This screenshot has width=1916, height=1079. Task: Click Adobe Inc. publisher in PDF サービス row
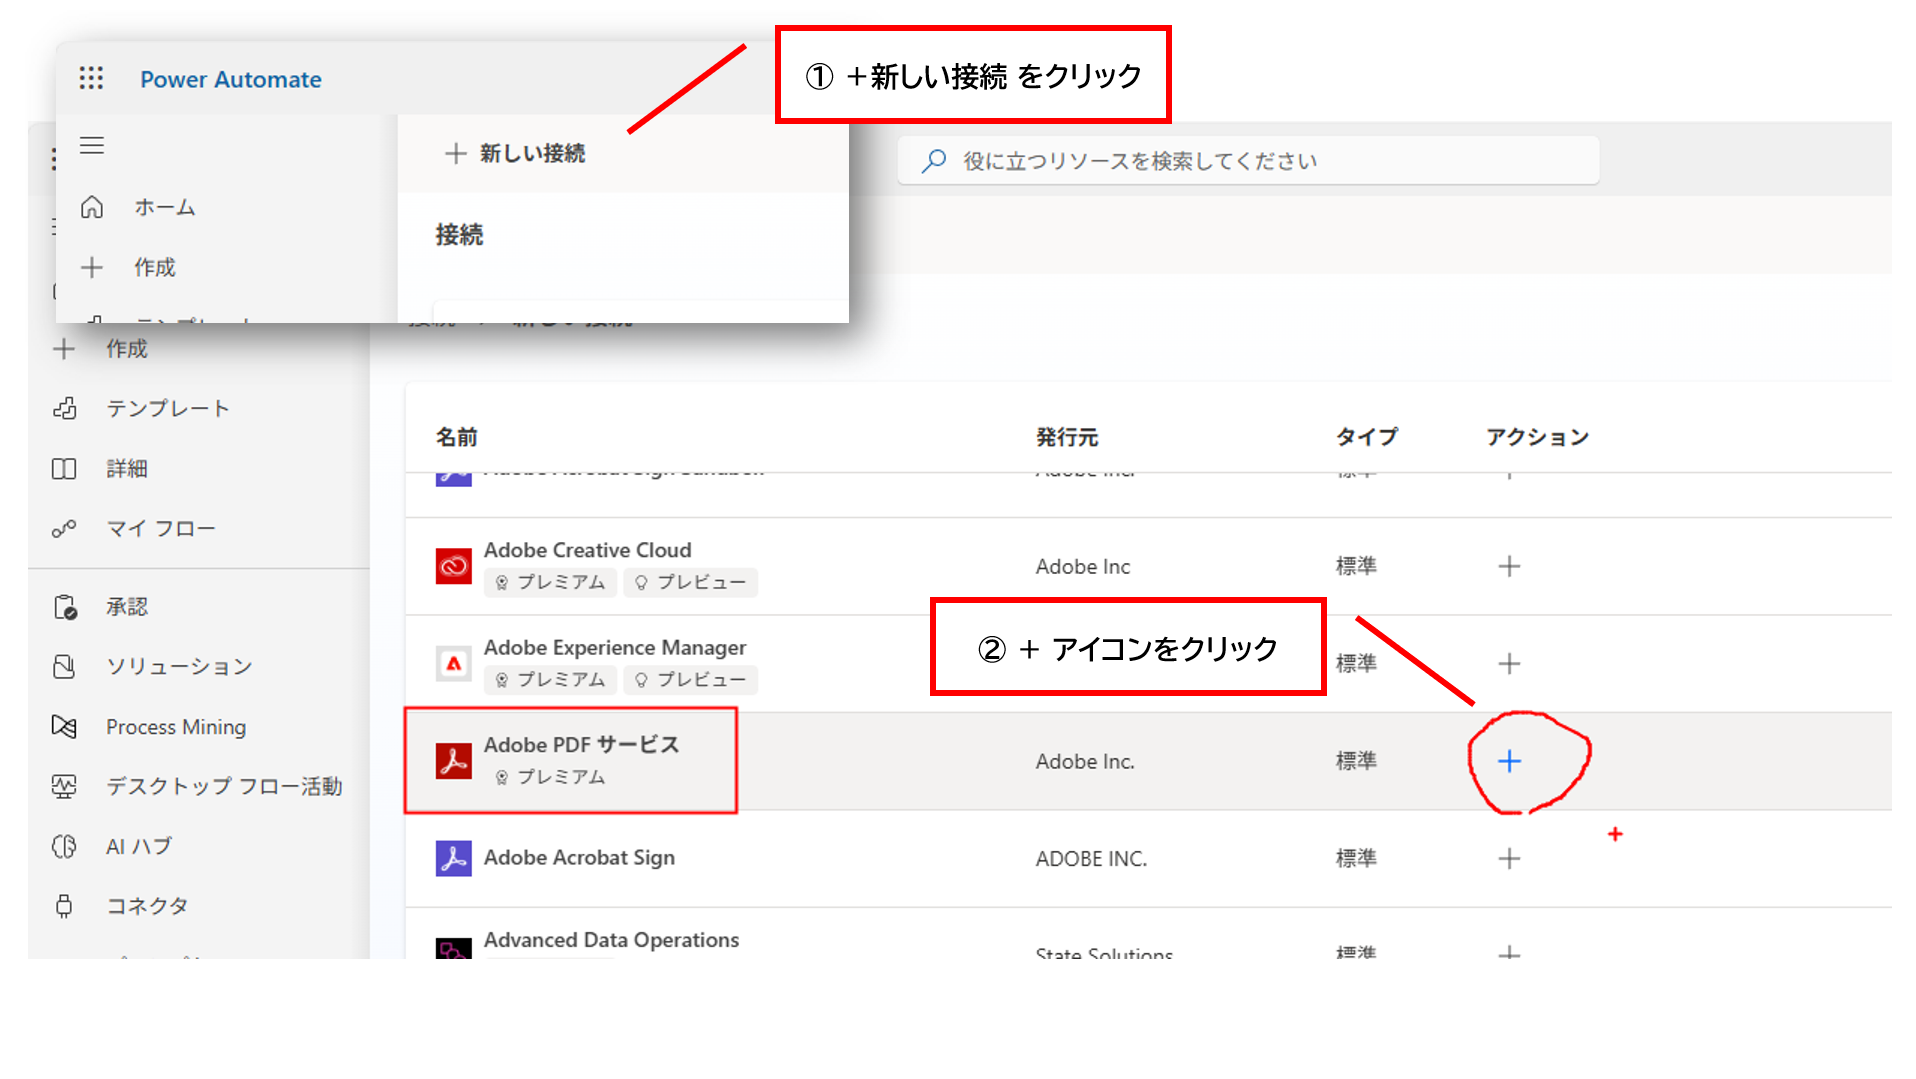tap(1085, 761)
